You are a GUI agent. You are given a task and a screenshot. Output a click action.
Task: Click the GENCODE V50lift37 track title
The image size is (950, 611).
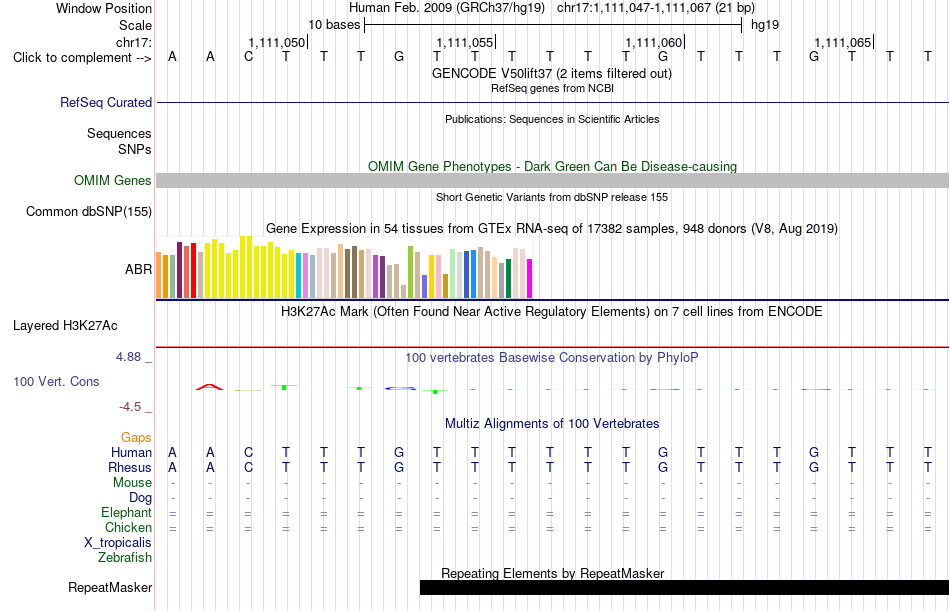click(x=552, y=73)
